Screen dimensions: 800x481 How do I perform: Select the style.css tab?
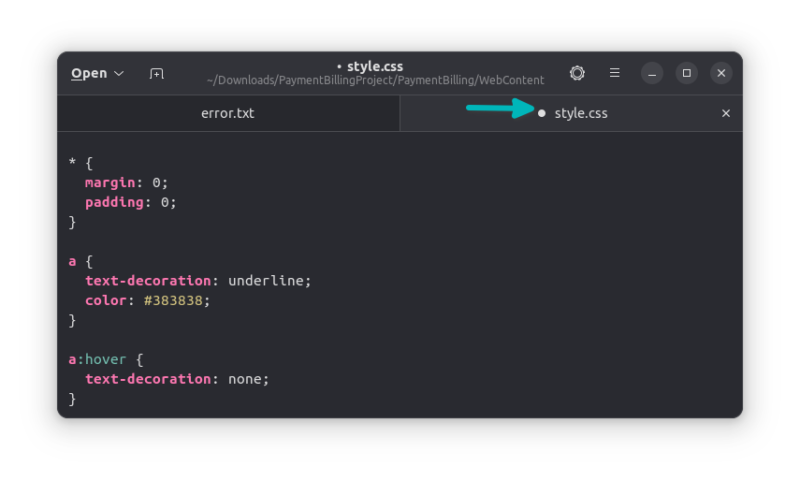click(x=581, y=113)
